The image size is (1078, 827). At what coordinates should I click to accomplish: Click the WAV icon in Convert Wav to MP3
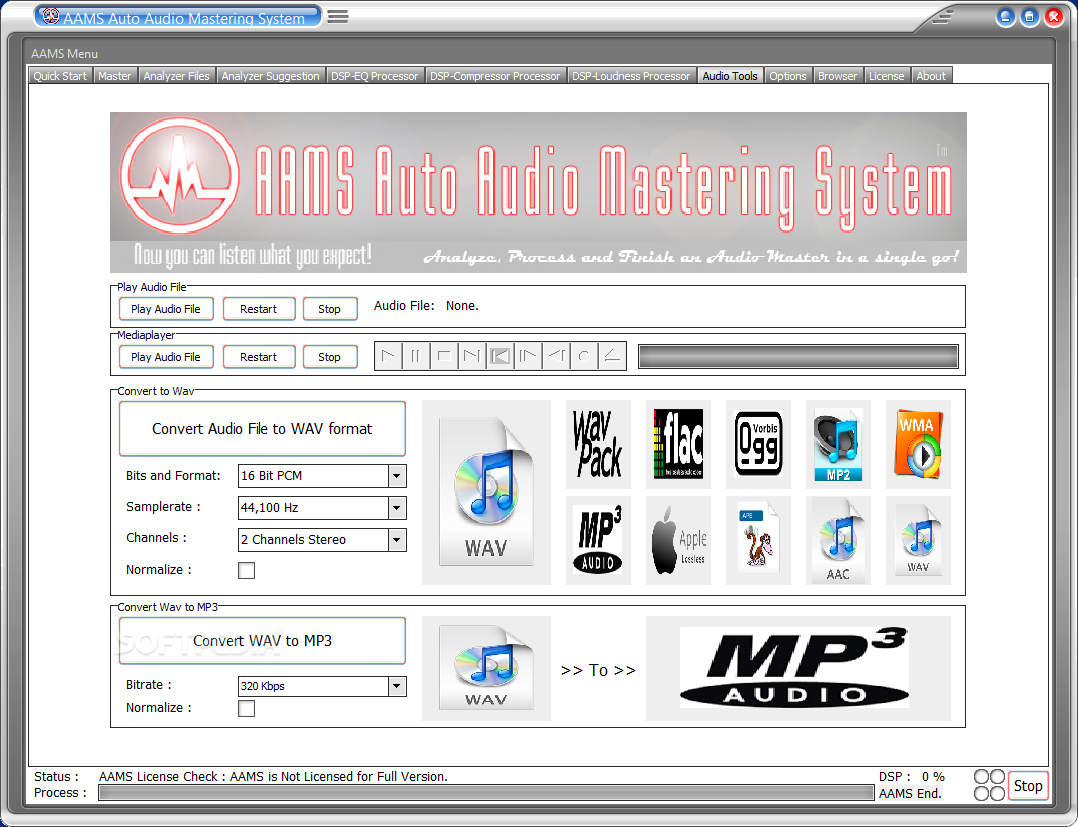(x=486, y=668)
